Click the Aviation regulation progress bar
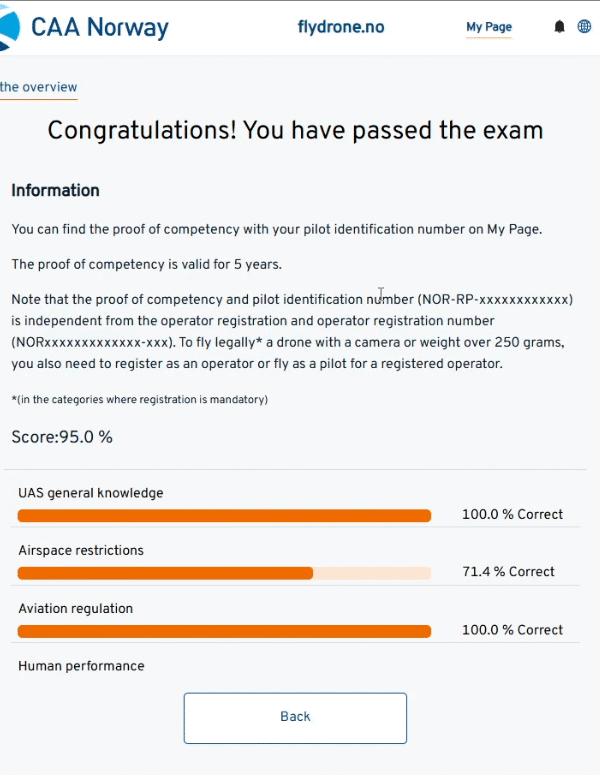Screen dimensions: 600x775 (224, 632)
